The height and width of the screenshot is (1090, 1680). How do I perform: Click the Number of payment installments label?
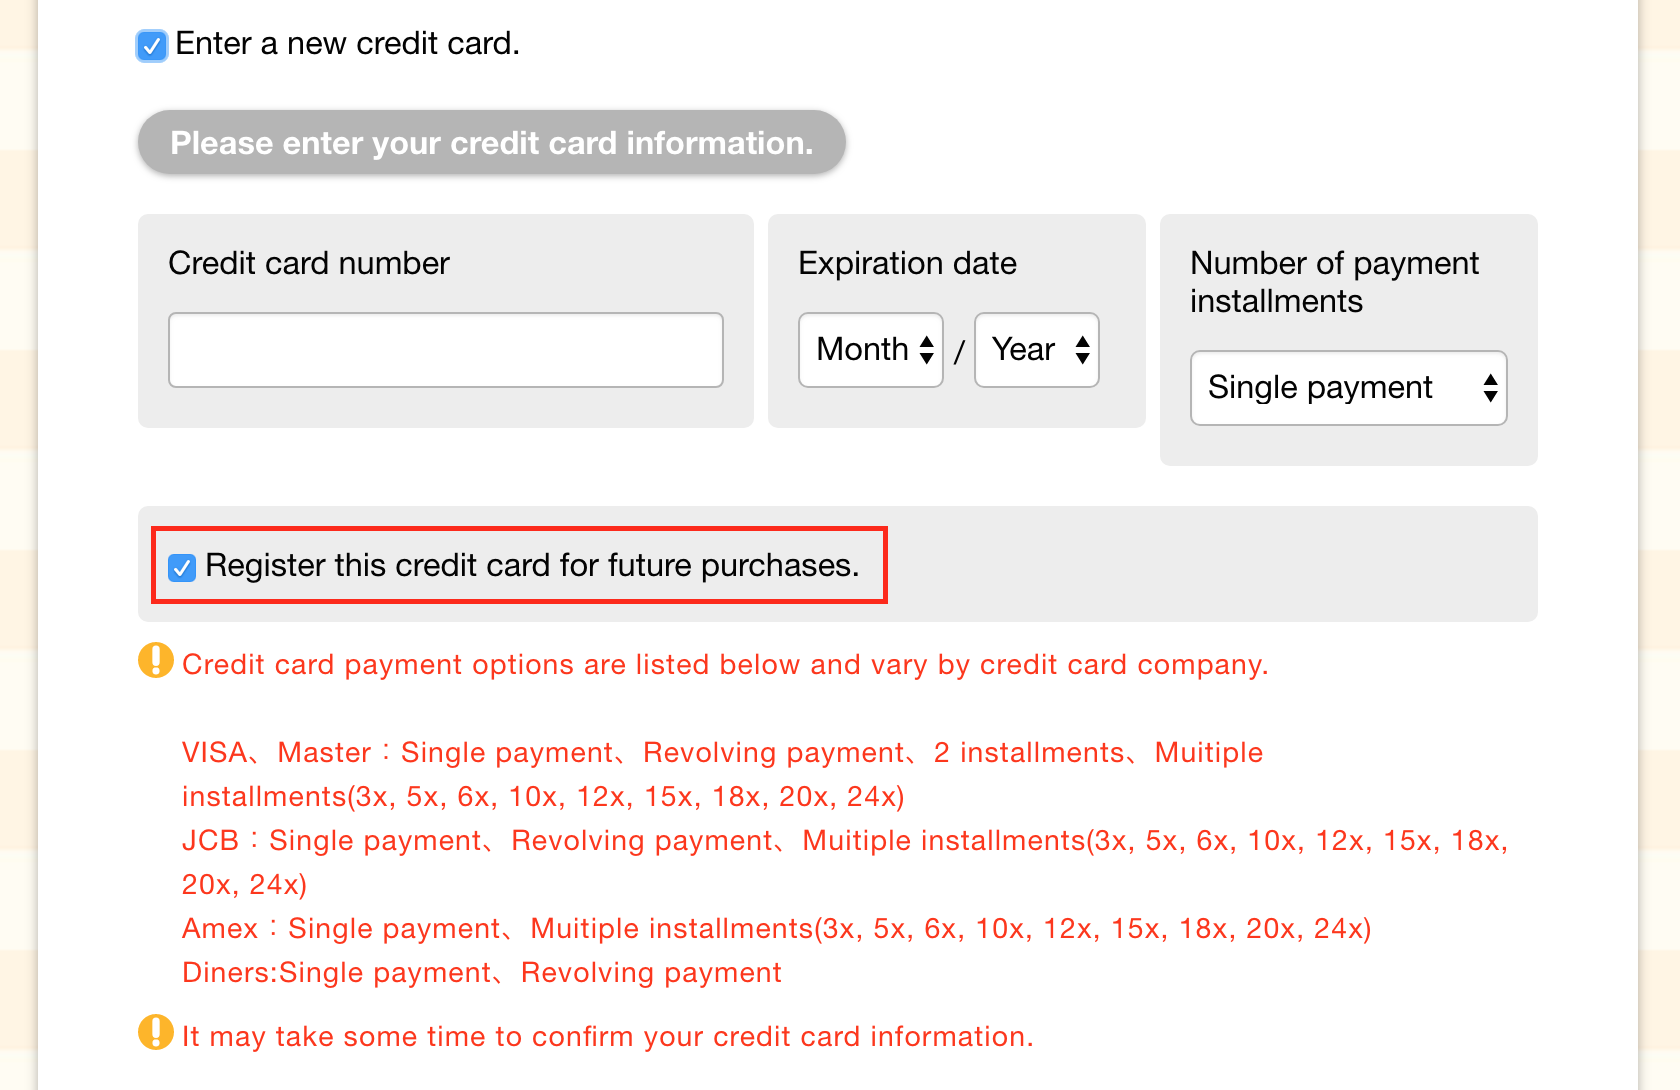pyautogui.click(x=1334, y=282)
